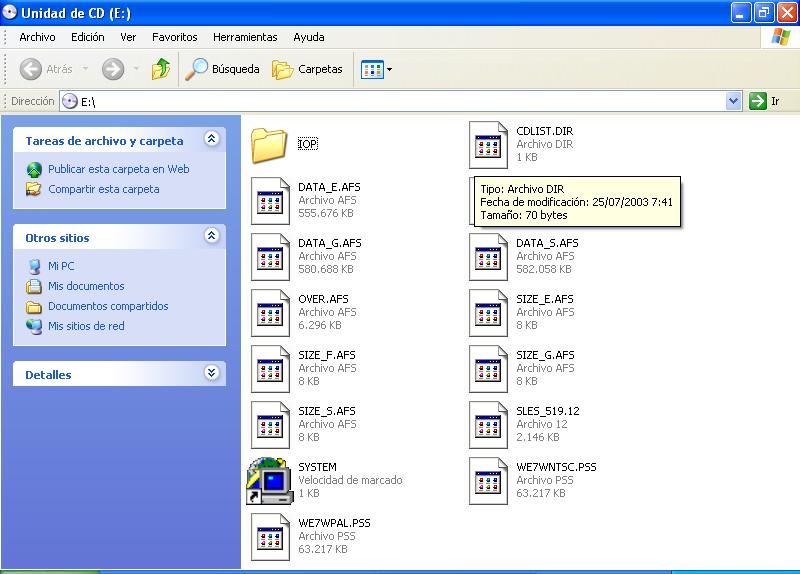This screenshot has width=800, height=574.
Task: Open the Favoritos menu
Action: (x=174, y=37)
